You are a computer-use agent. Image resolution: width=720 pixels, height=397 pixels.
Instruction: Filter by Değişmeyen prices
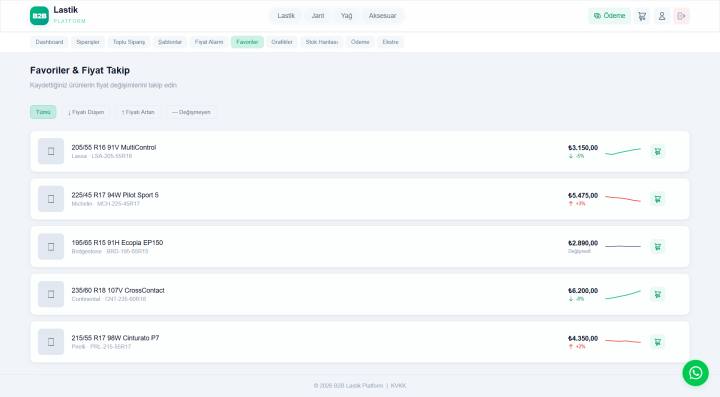tap(191, 112)
